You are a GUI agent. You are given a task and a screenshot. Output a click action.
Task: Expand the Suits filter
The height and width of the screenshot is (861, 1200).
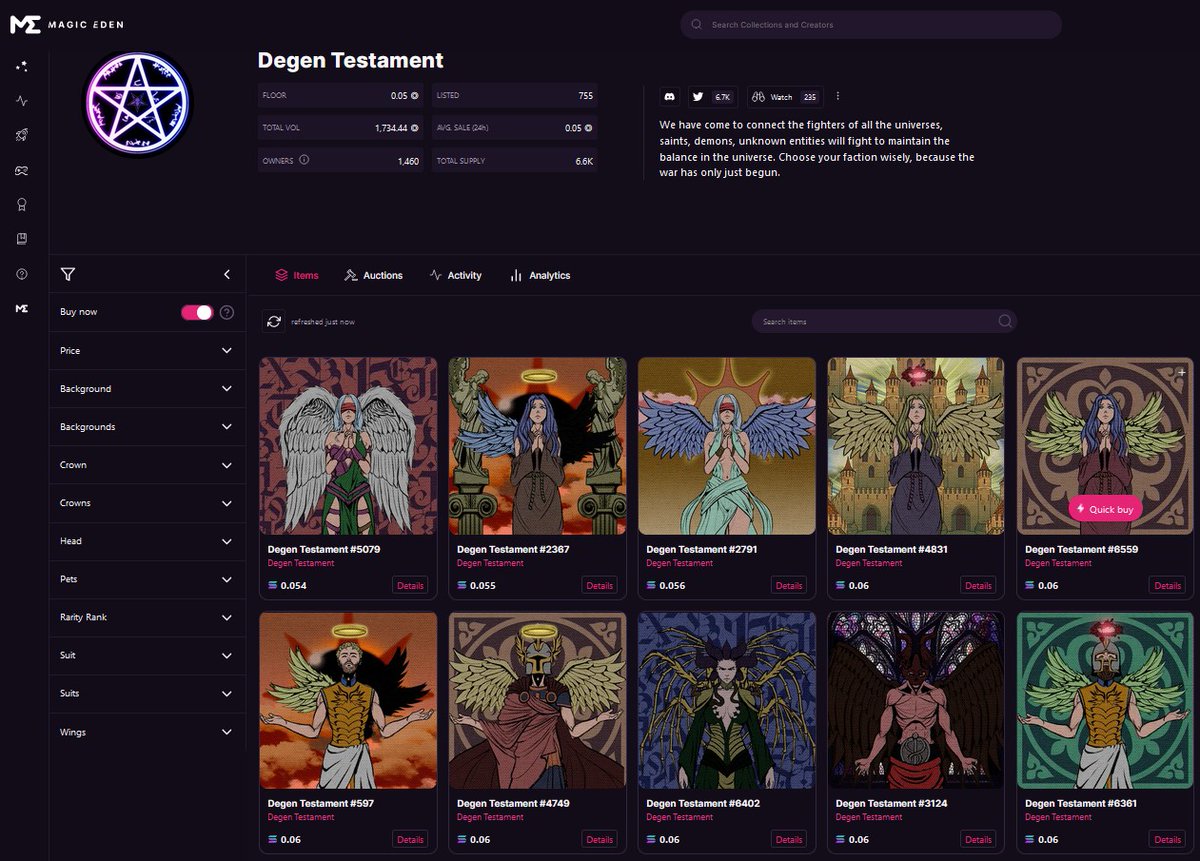[146, 693]
